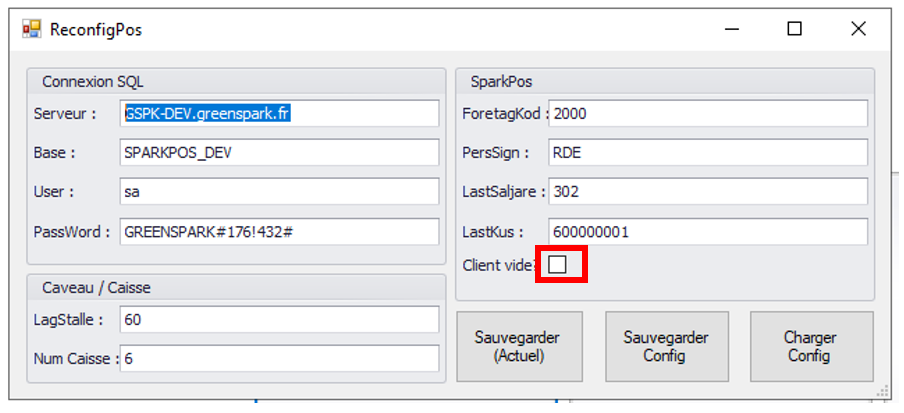Focus the LagStalle field
The image size is (904, 413).
(279, 319)
